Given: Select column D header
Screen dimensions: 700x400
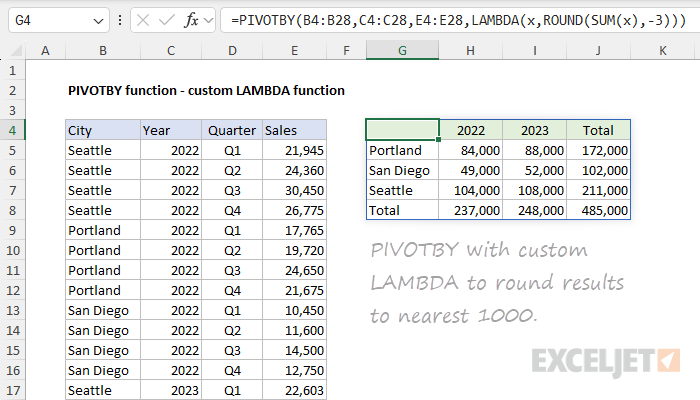Looking at the screenshot, I should click(232, 50).
